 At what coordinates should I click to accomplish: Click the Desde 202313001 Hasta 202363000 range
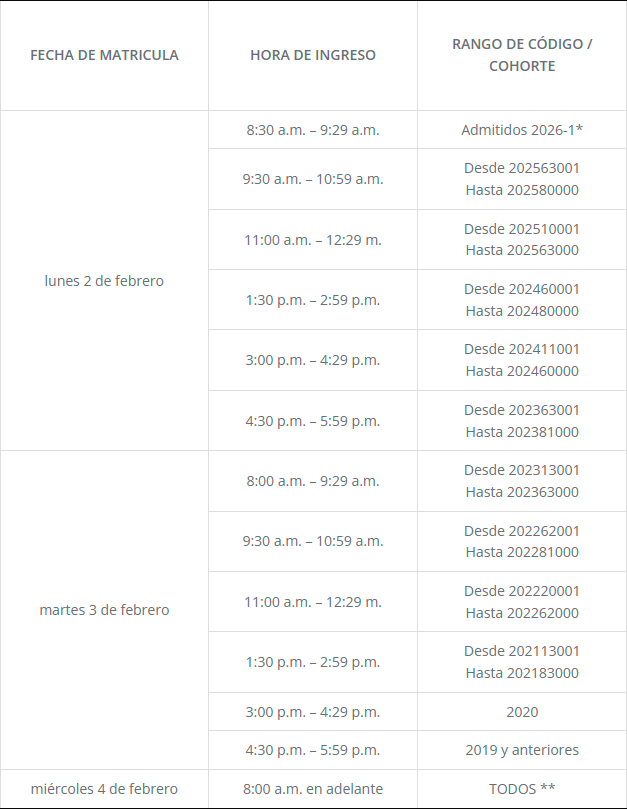[x=522, y=481]
